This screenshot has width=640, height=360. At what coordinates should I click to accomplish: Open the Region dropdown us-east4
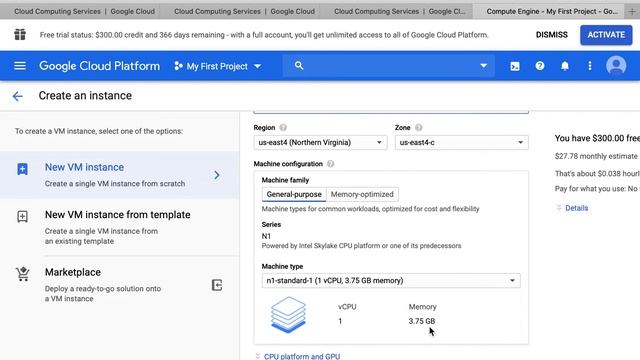coord(320,142)
